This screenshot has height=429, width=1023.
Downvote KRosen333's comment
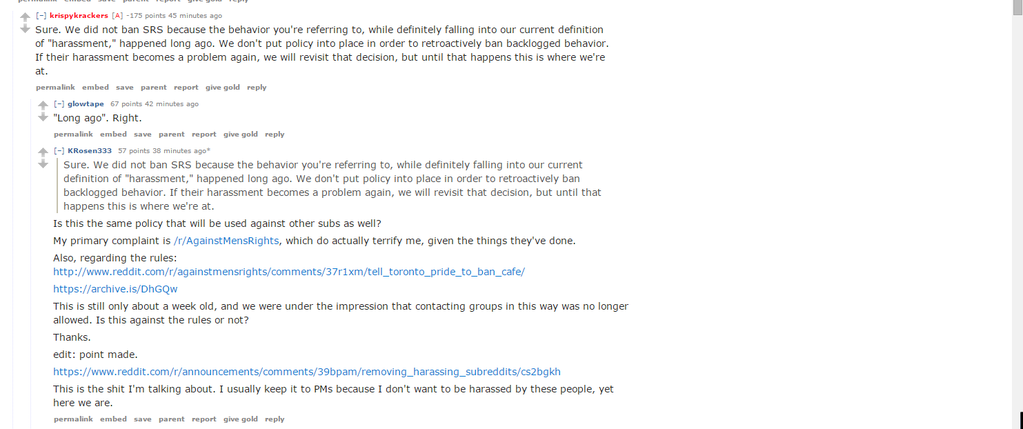43,164
